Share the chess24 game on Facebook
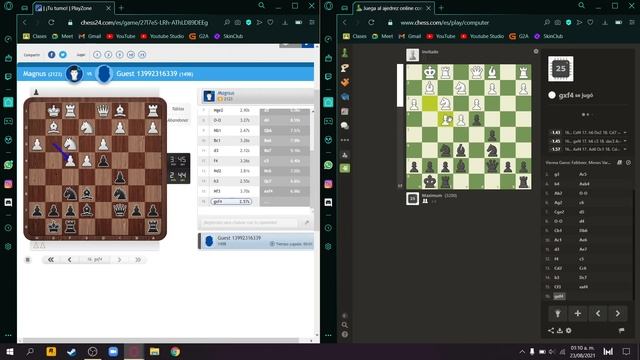 tap(51, 55)
